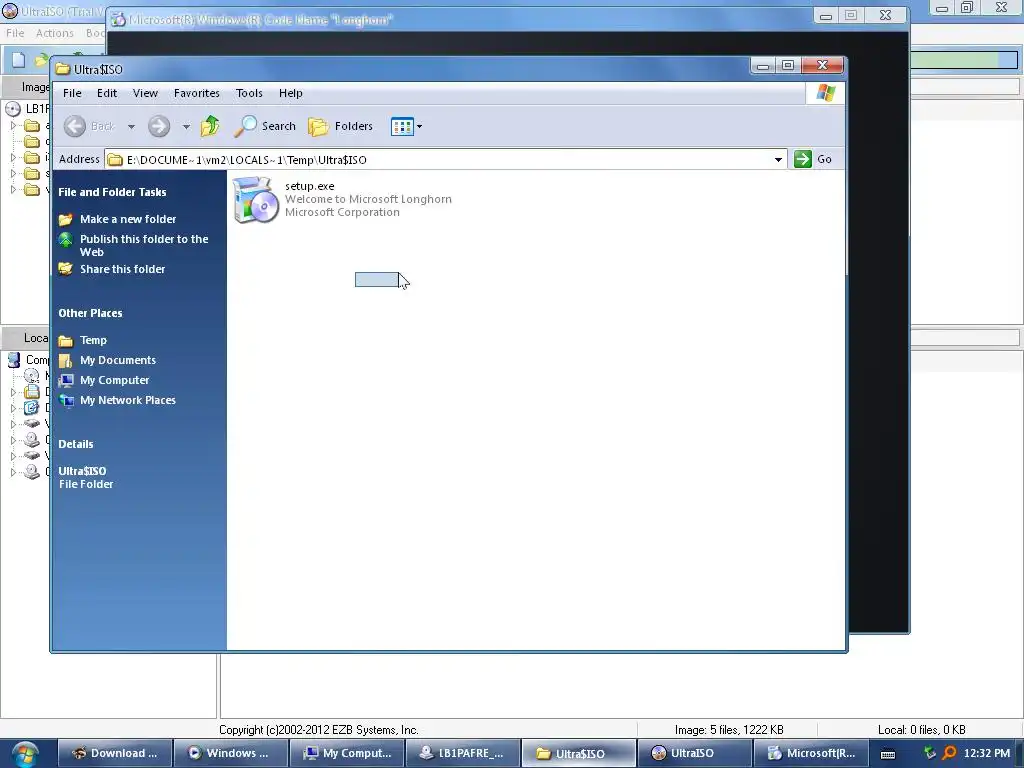Screen dimensions: 1024x768
Task: Click the Ultra$ISO window title folder icon
Action: (x=63, y=69)
